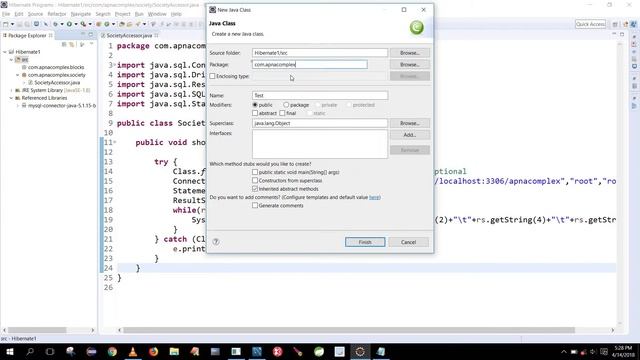Click into the Name input field
This screenshot has height=360, width=640.
coord(320,95)
